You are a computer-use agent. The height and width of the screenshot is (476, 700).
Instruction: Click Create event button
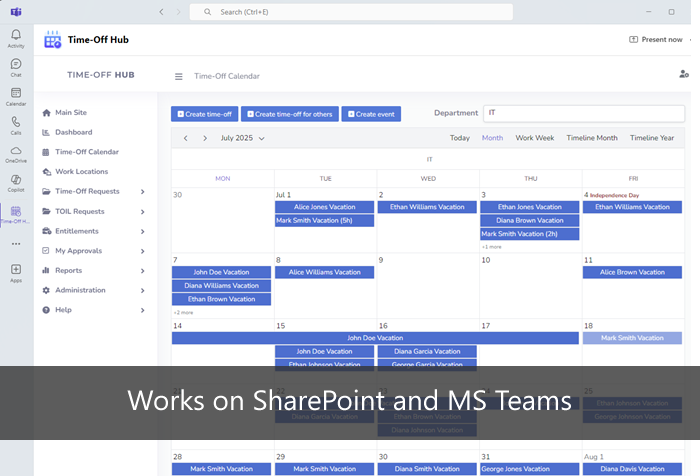coord(371,114)
